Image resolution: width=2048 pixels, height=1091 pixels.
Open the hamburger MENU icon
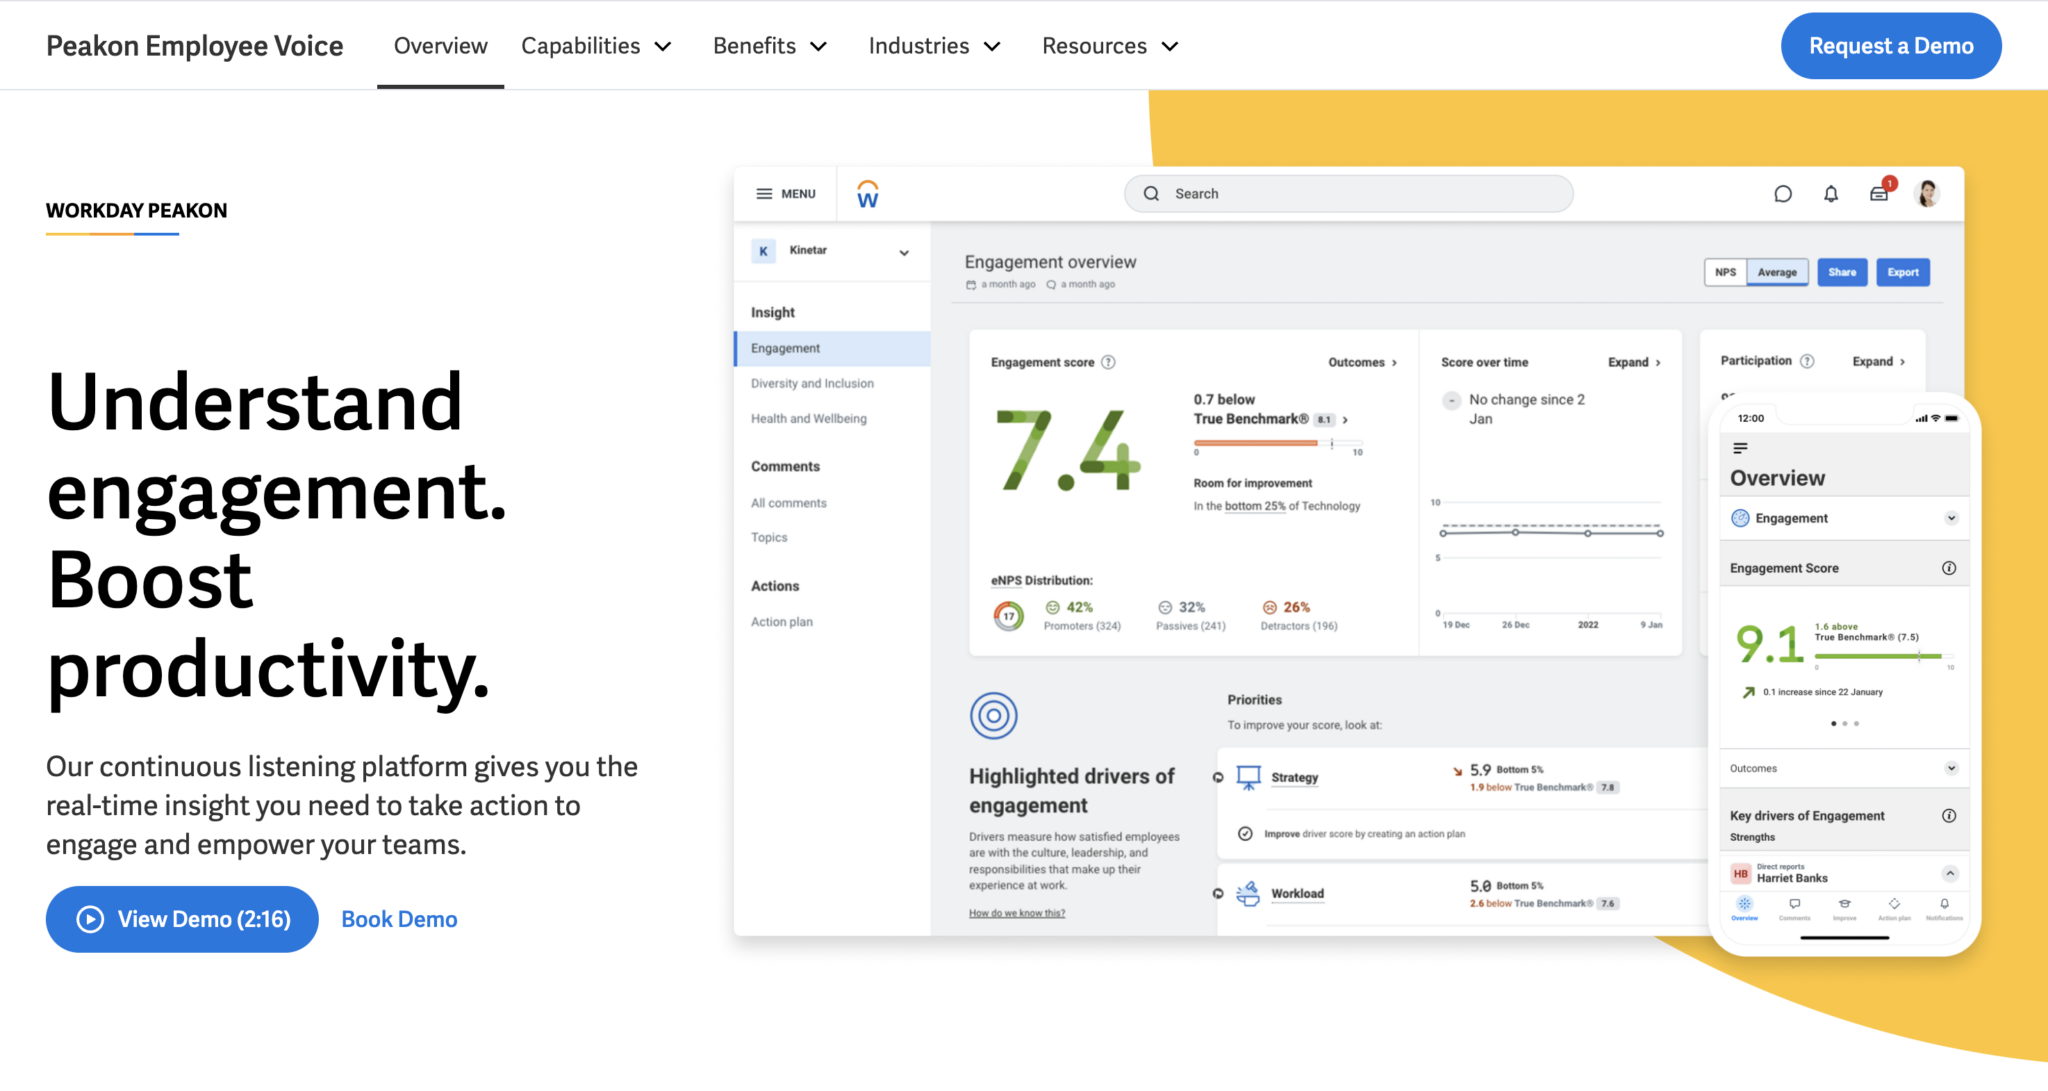tap(766, 193)
